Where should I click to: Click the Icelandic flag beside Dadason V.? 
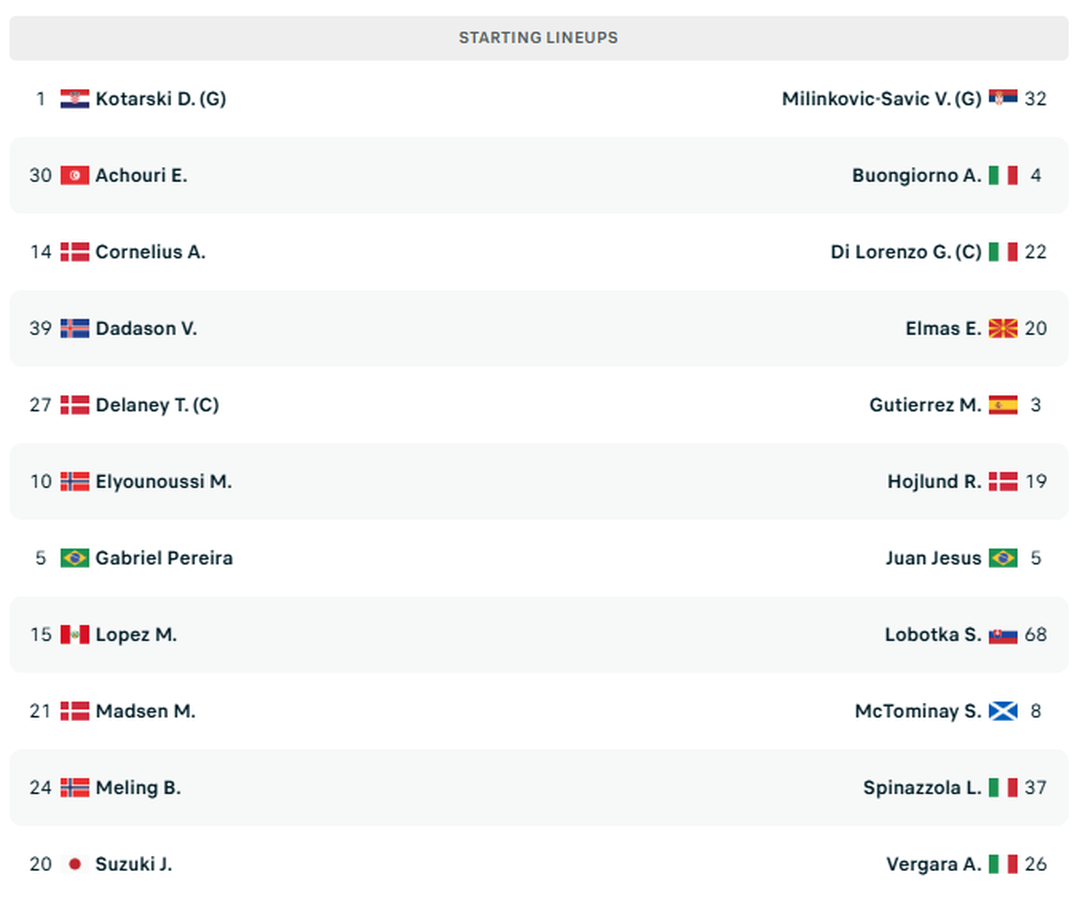pos(74,328)
